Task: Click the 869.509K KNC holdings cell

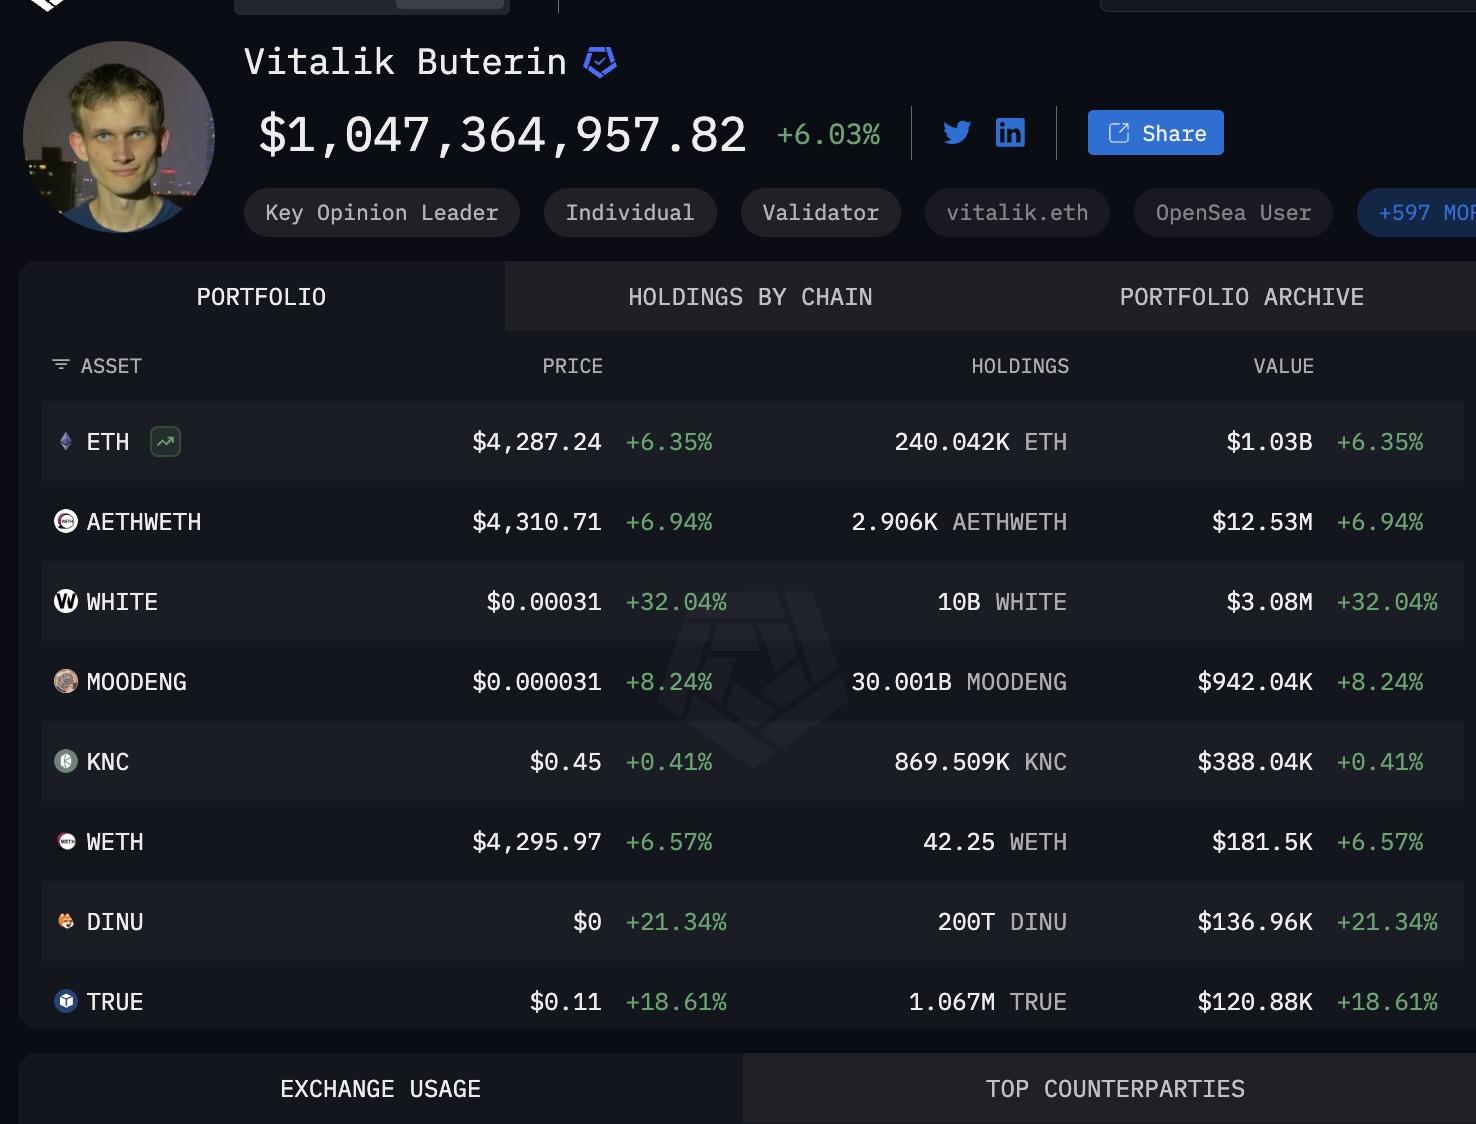Action: [x=981, y=762]
